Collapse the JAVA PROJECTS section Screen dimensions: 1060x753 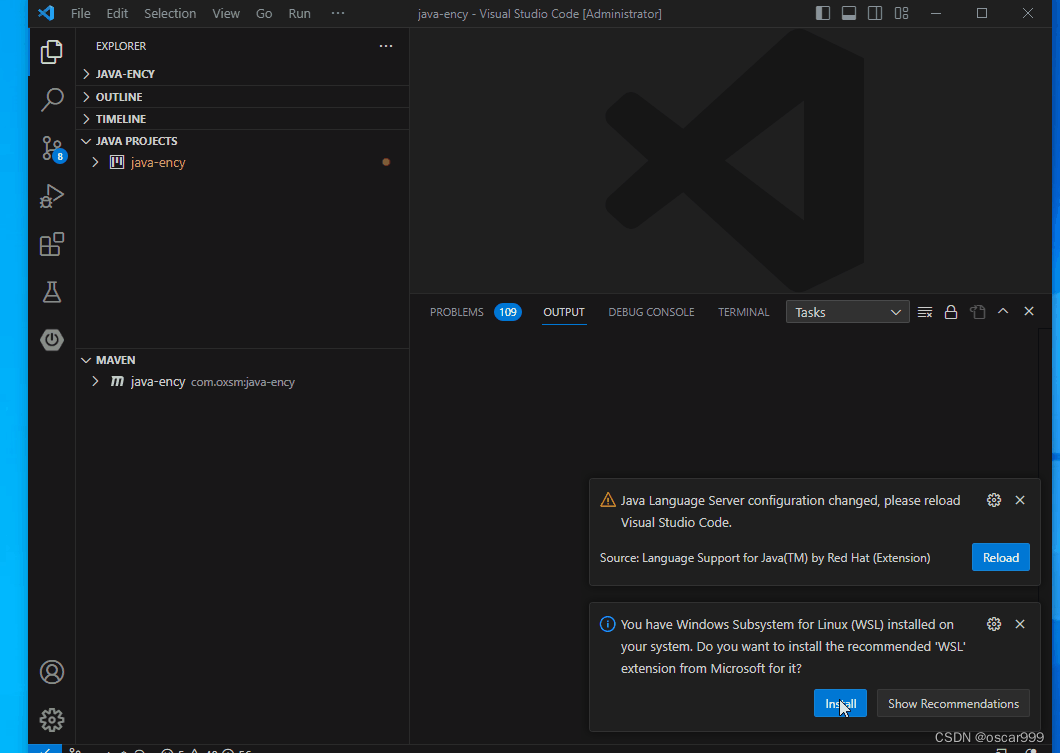(x=86, y=141)
